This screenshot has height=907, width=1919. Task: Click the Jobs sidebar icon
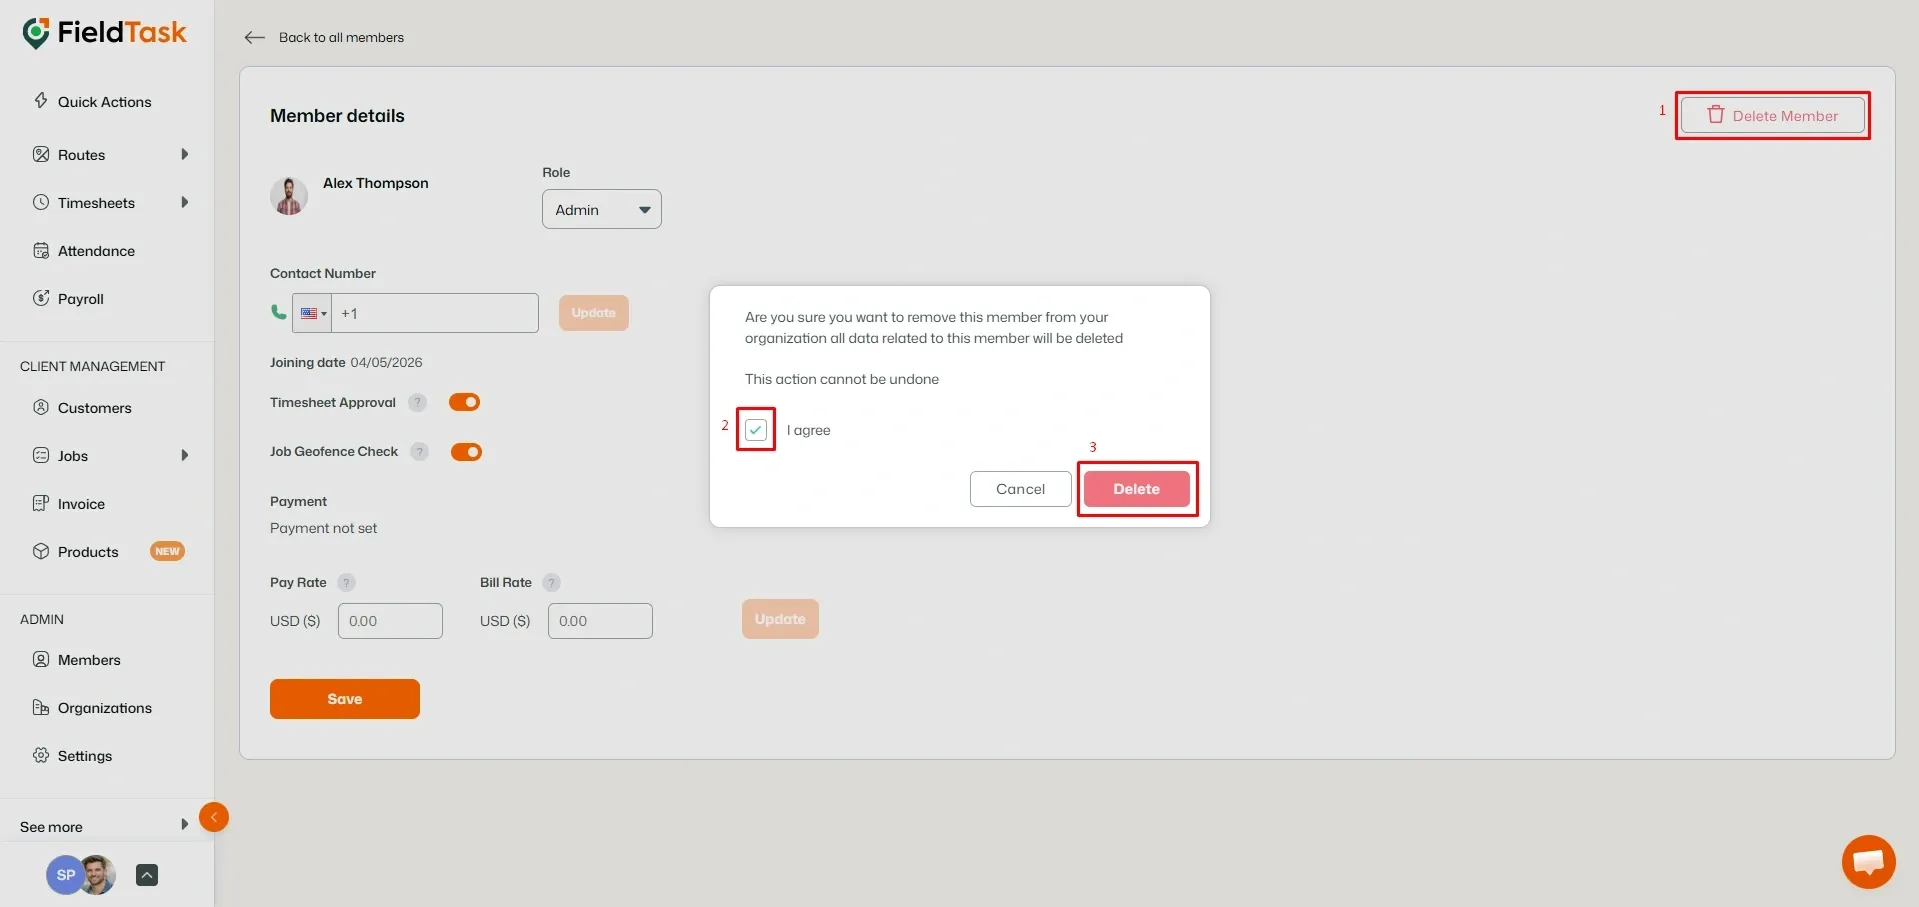click(41, 455)
